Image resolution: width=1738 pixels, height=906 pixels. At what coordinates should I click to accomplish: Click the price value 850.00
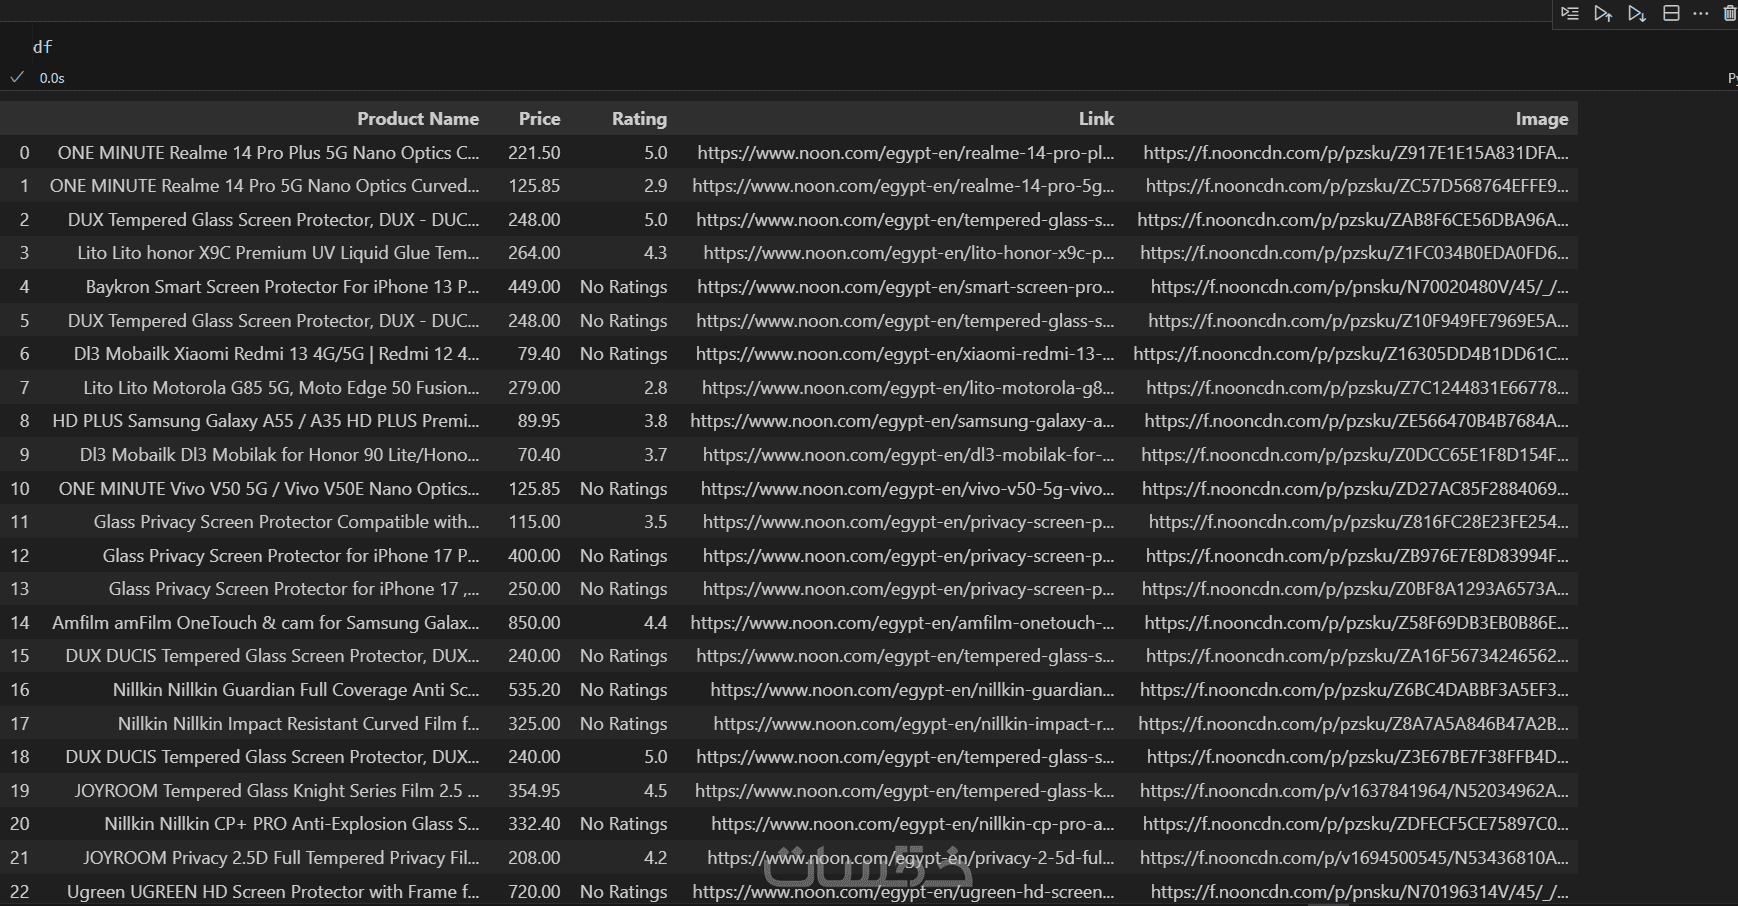534,623
